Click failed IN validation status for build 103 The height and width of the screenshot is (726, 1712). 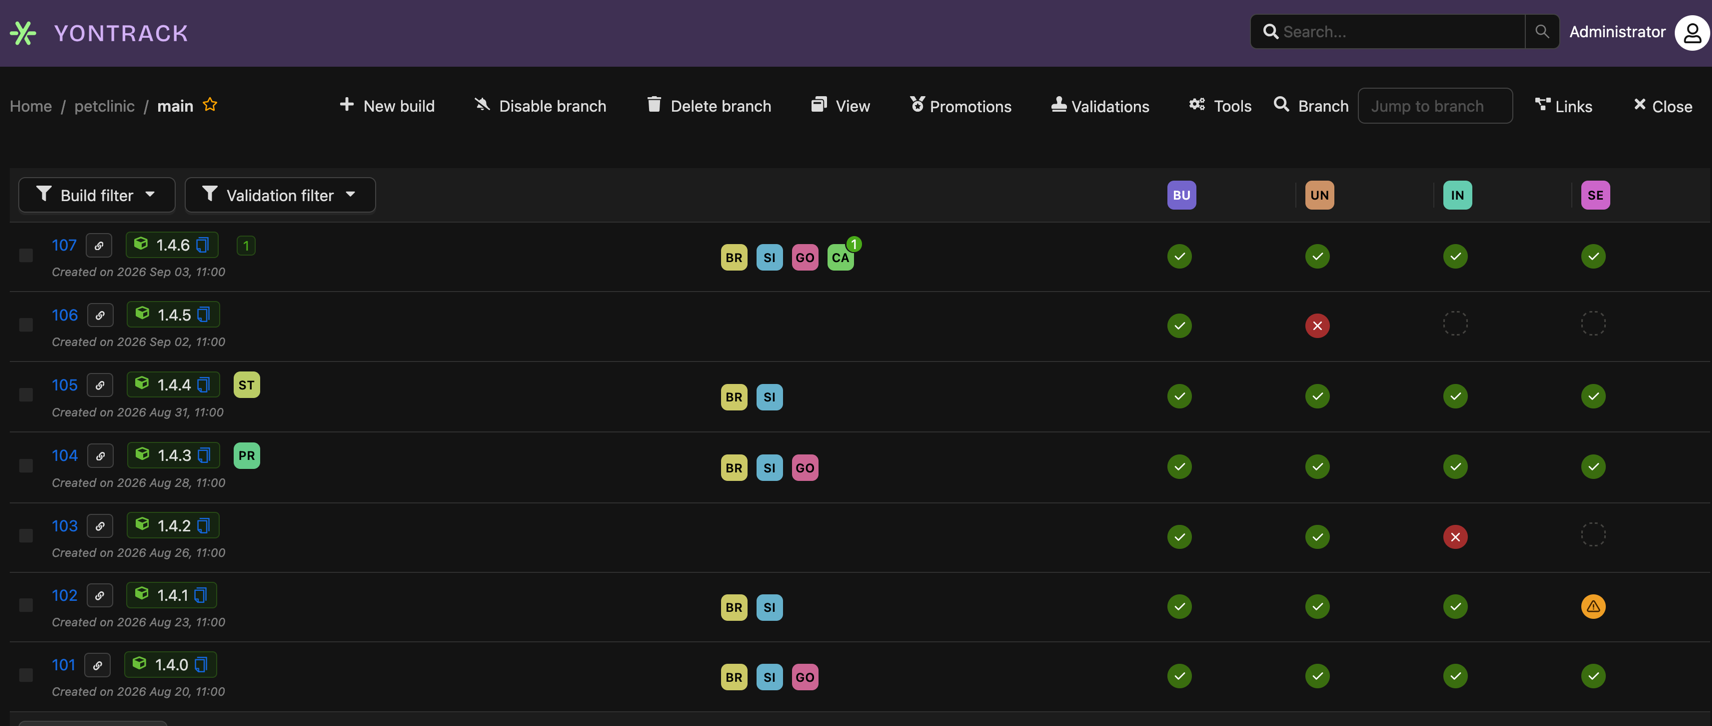click(x=1456, y=537)
